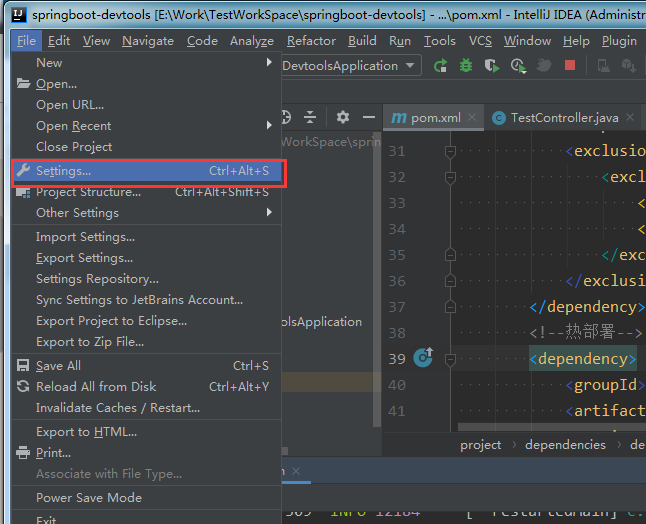Click the project panel vertical scrollbar

pyautogui.click(x=377, y=280)
